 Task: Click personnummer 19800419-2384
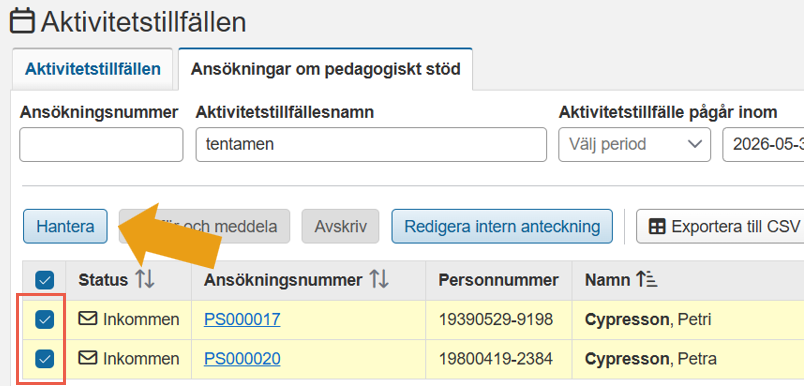(496, 359)
